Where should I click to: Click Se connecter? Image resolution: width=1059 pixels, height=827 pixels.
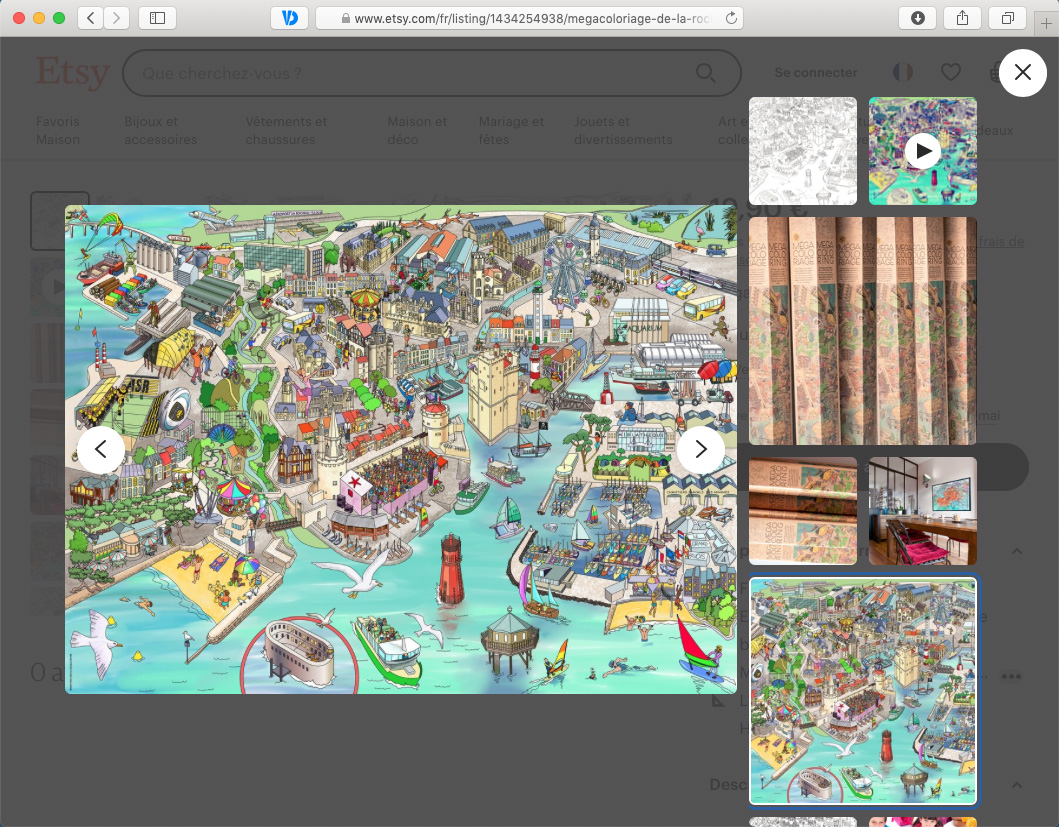(816, 72)
